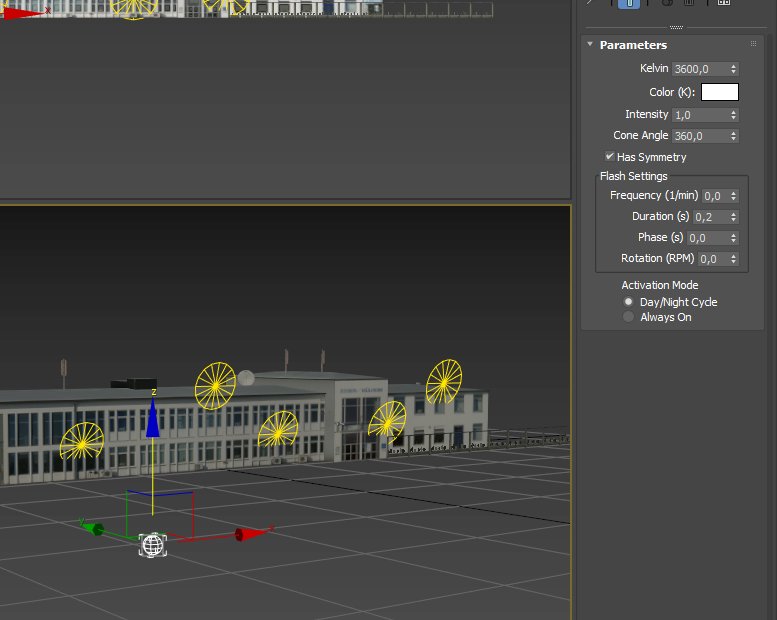Select the globe helper object at gizmo origin
This screenshot has height=620, width=777.
(x=152, y=545)
